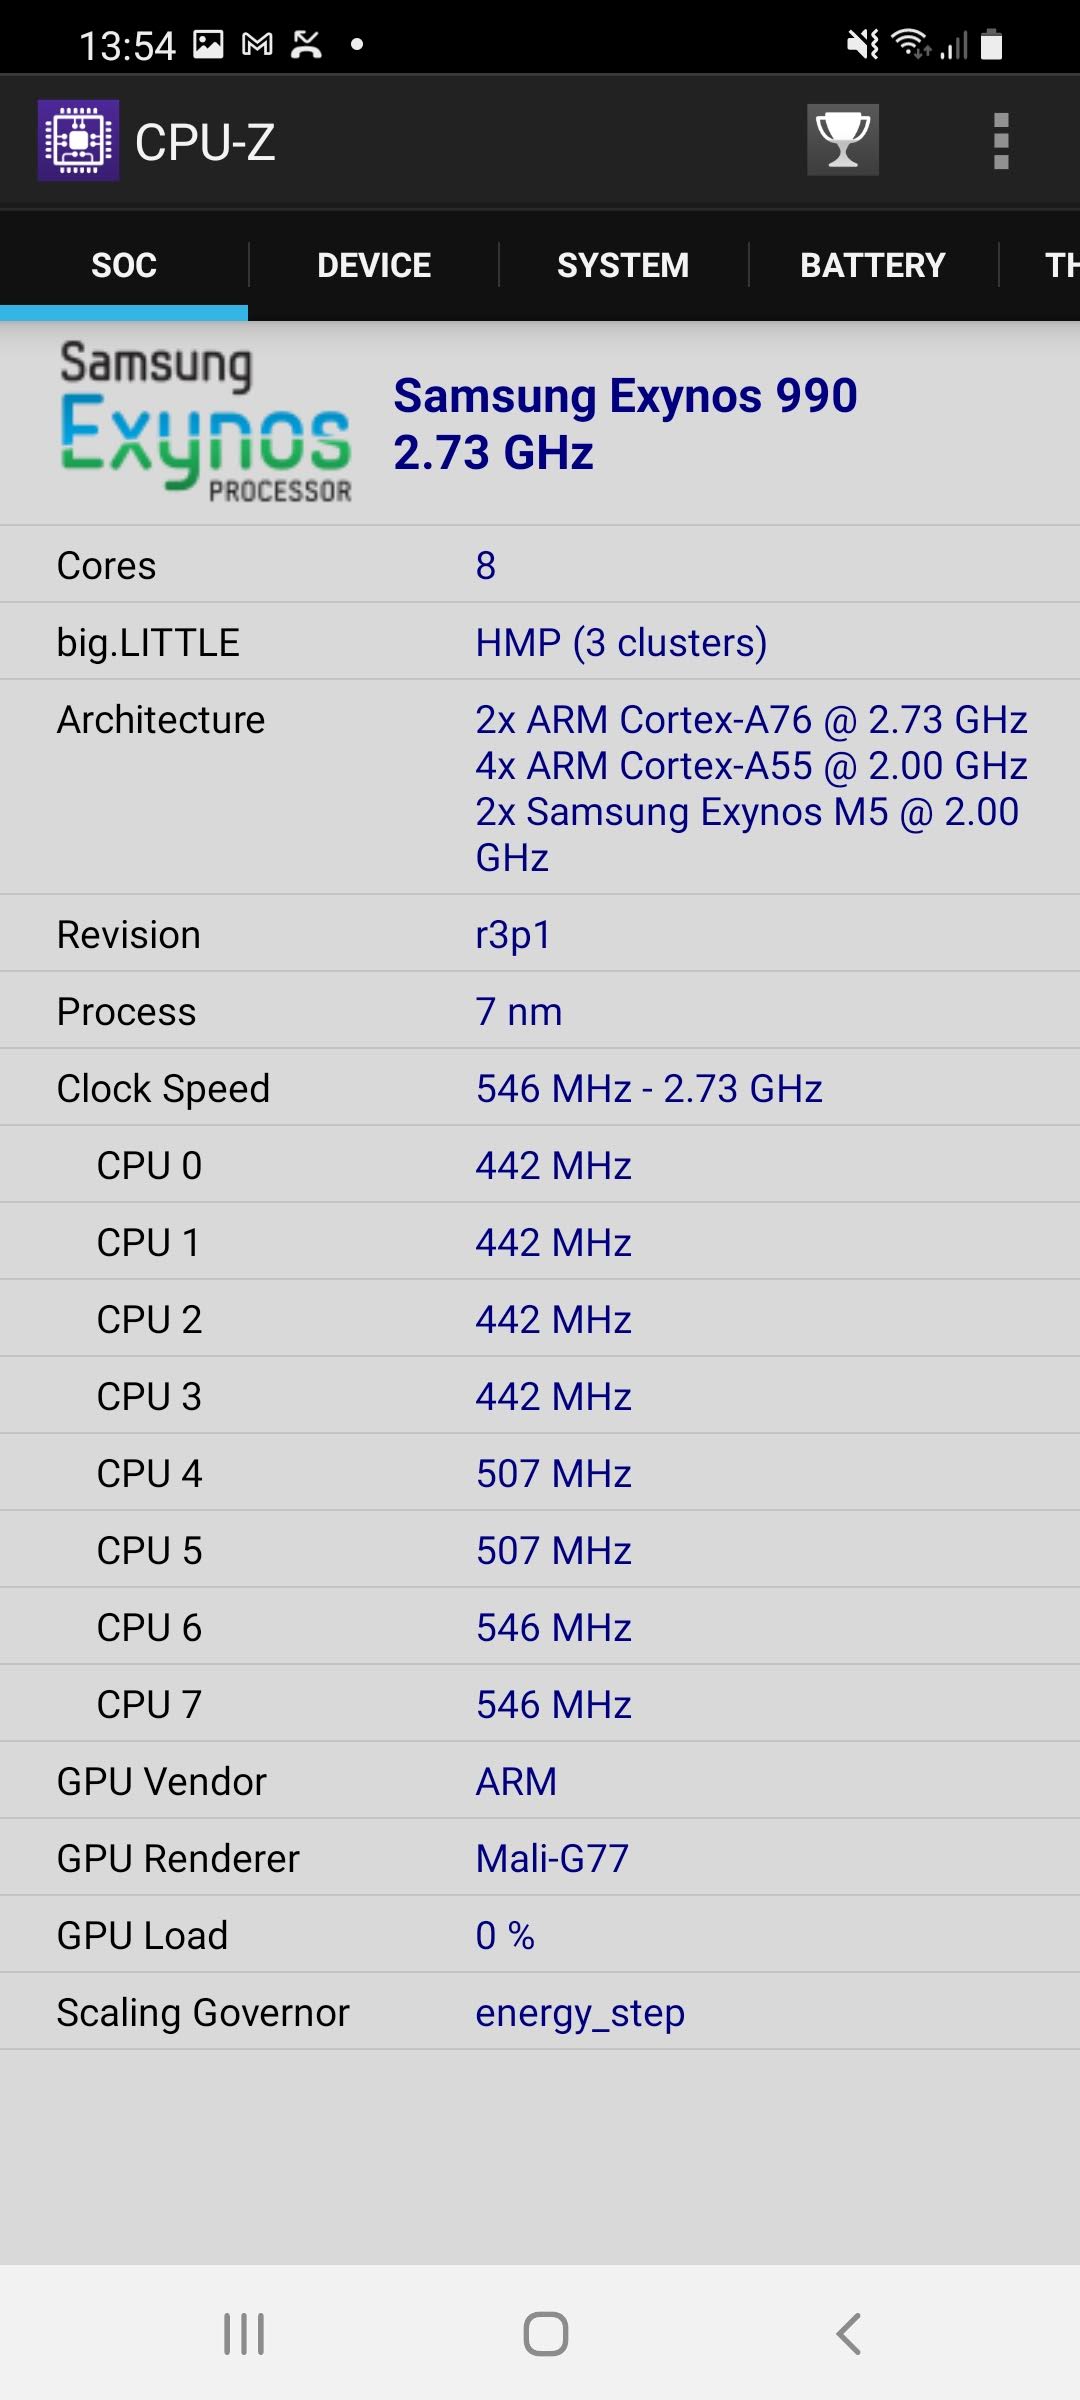Tap the Samsung Exynos processor logo
The image size is (1080, 2400).
205,423
